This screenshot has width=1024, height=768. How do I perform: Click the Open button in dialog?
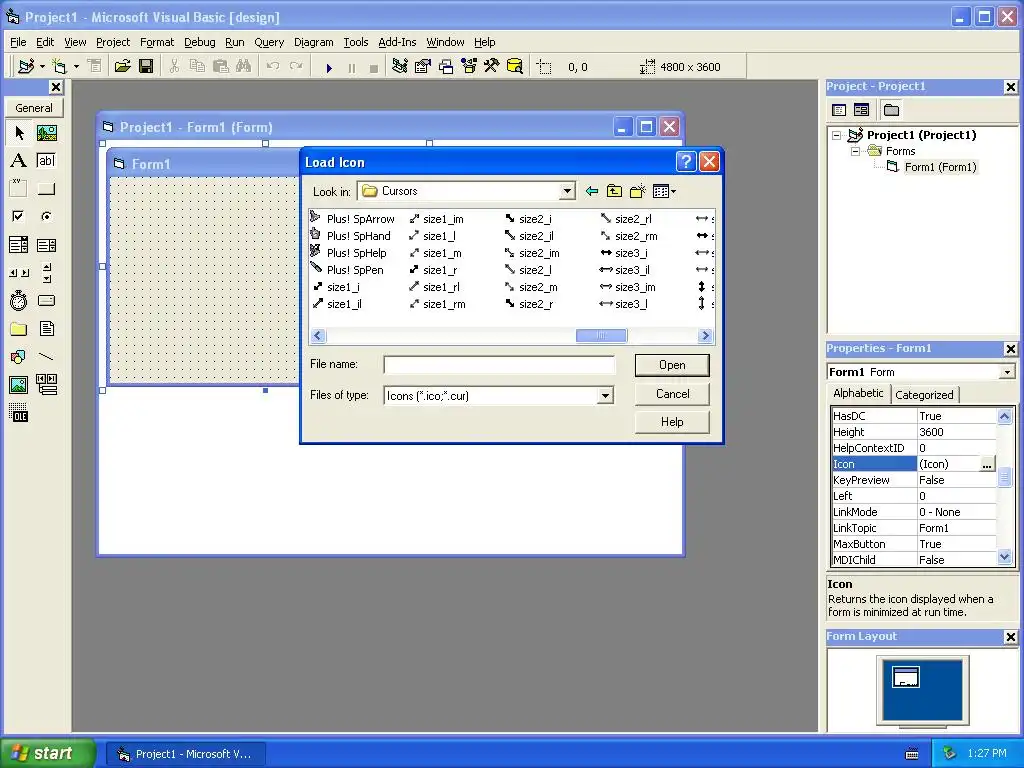672,365
